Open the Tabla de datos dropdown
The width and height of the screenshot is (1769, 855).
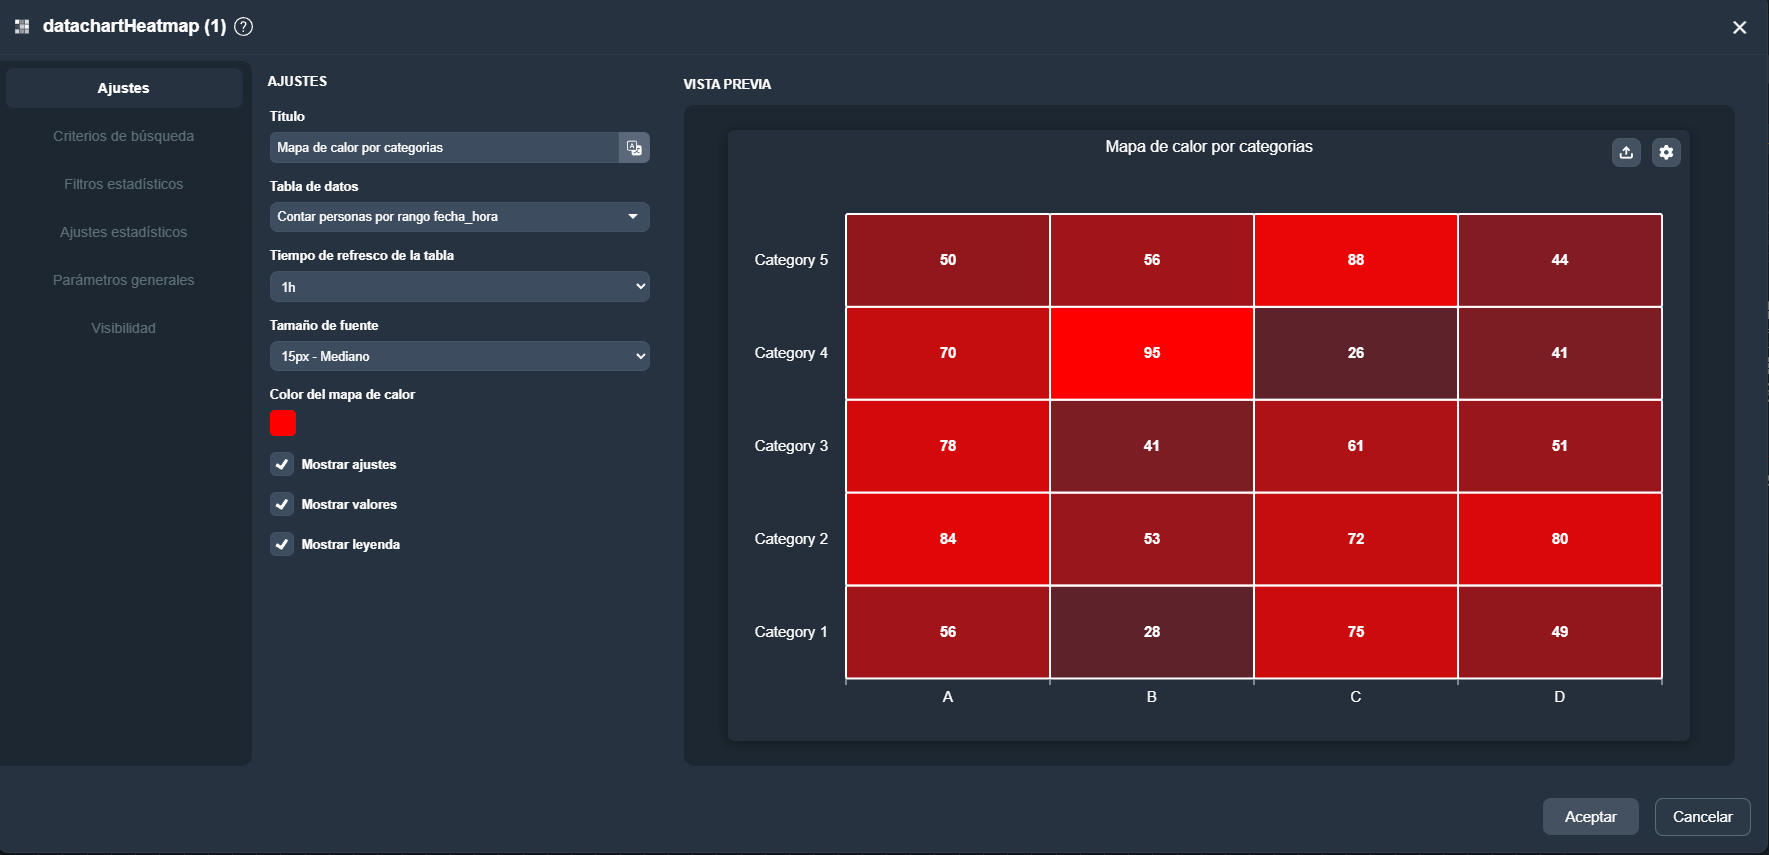(459, 217)
